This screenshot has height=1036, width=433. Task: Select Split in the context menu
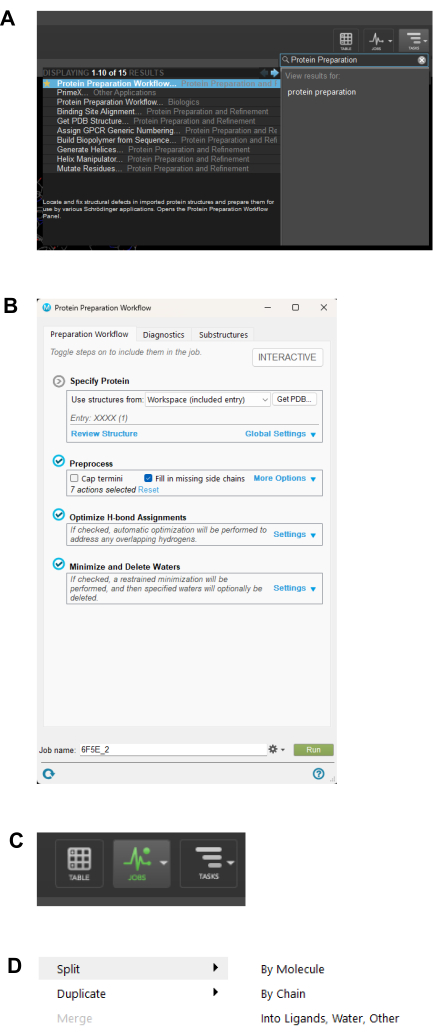click(133, 969)
